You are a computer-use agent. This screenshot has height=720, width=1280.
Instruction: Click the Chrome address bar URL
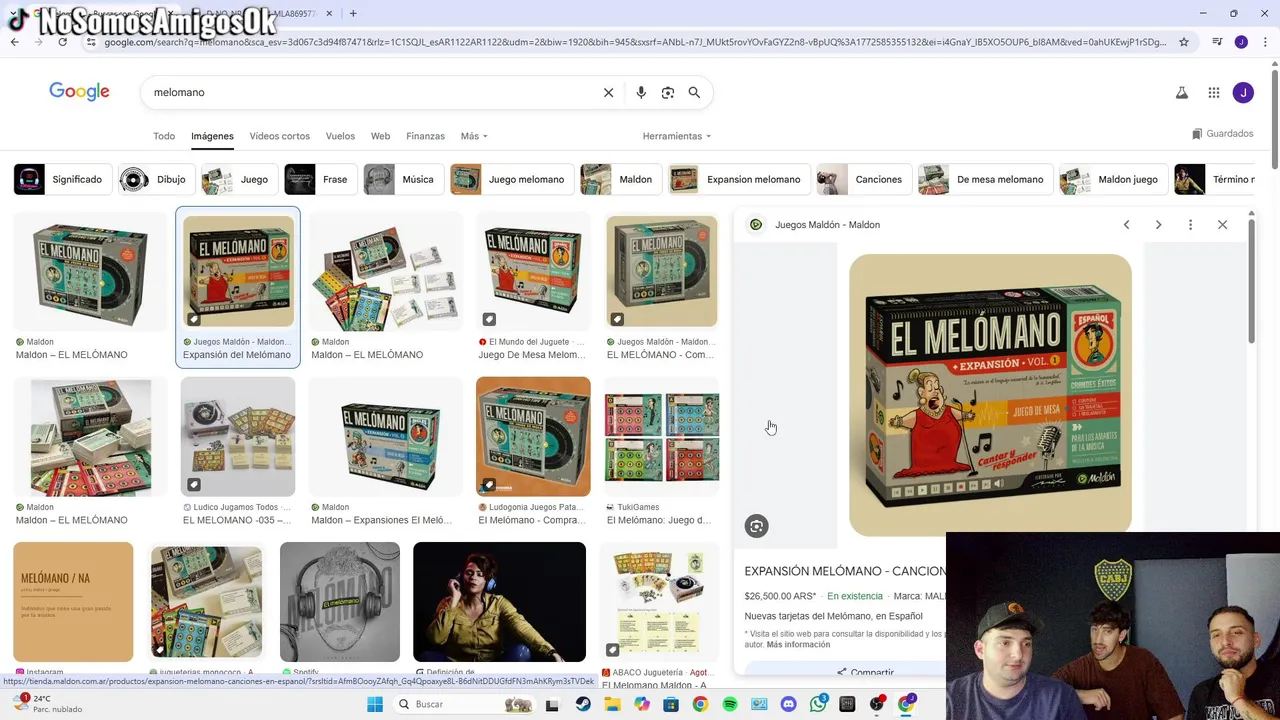(635, 42)
